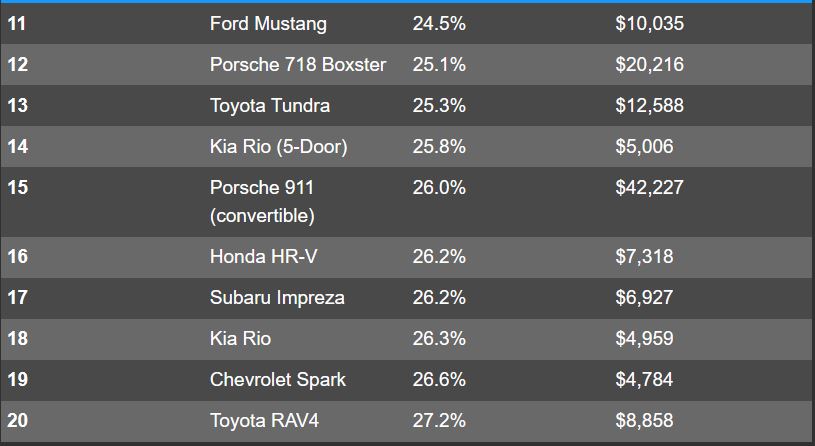Select the Chevrolet Spark model name
815x446 pixels.
[x=278, y=380]
